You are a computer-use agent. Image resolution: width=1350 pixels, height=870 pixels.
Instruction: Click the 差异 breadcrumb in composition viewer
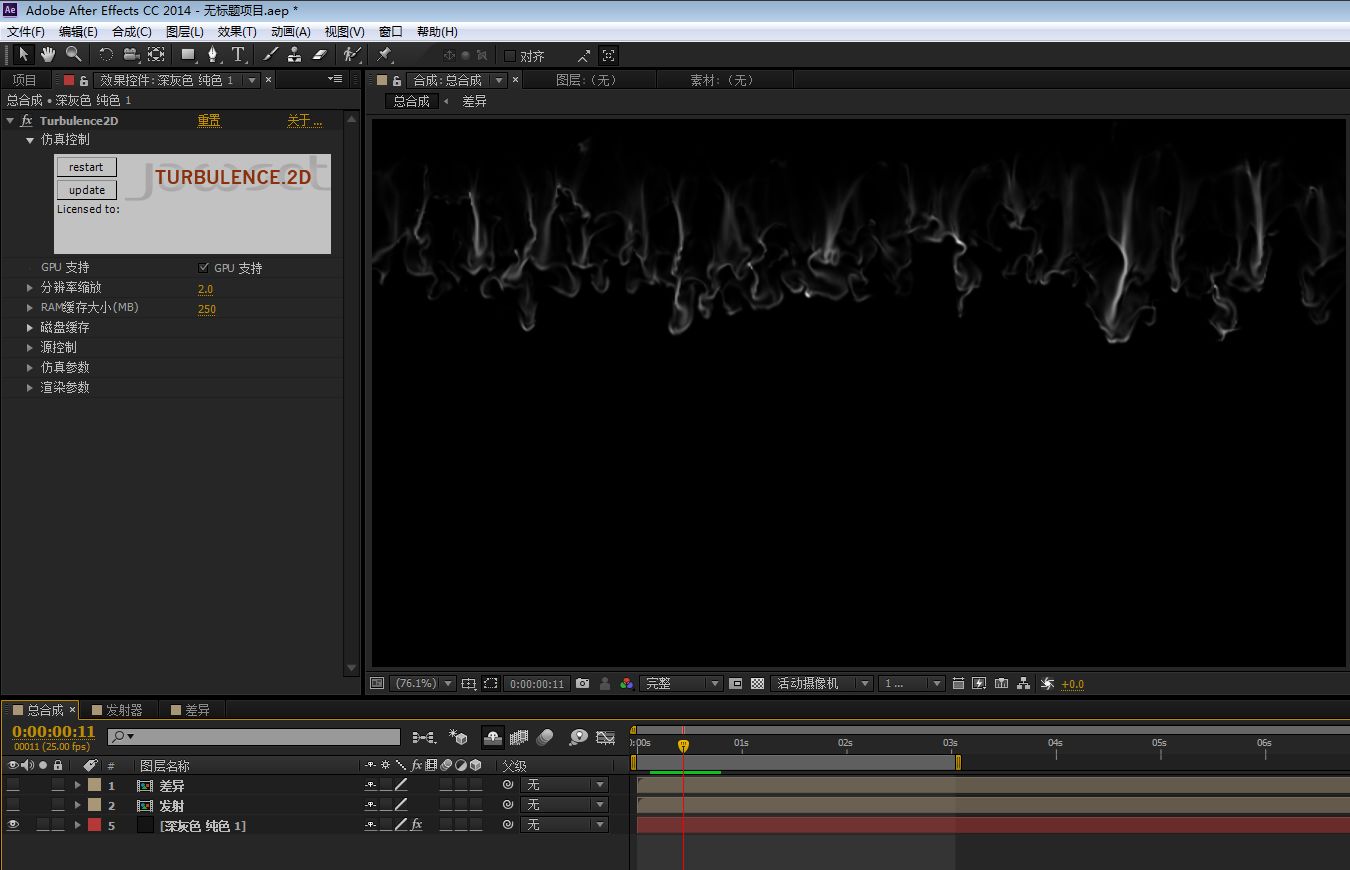474,102
